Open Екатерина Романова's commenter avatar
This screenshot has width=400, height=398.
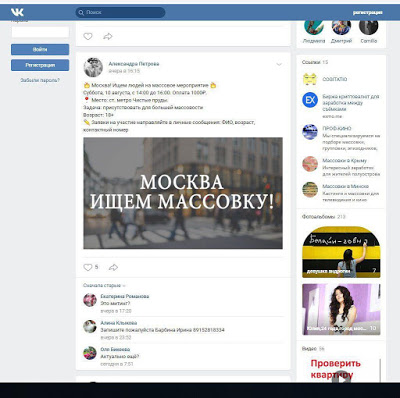tap(90, 300)
